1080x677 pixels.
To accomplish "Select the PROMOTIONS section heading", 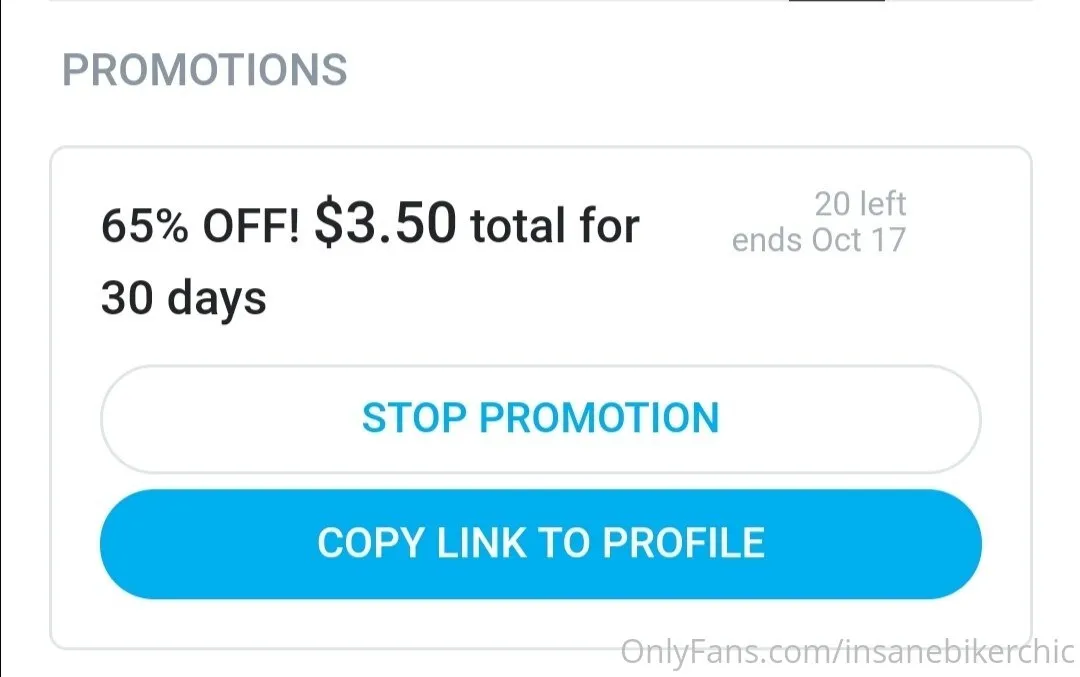I will click(x=205, y=70).
